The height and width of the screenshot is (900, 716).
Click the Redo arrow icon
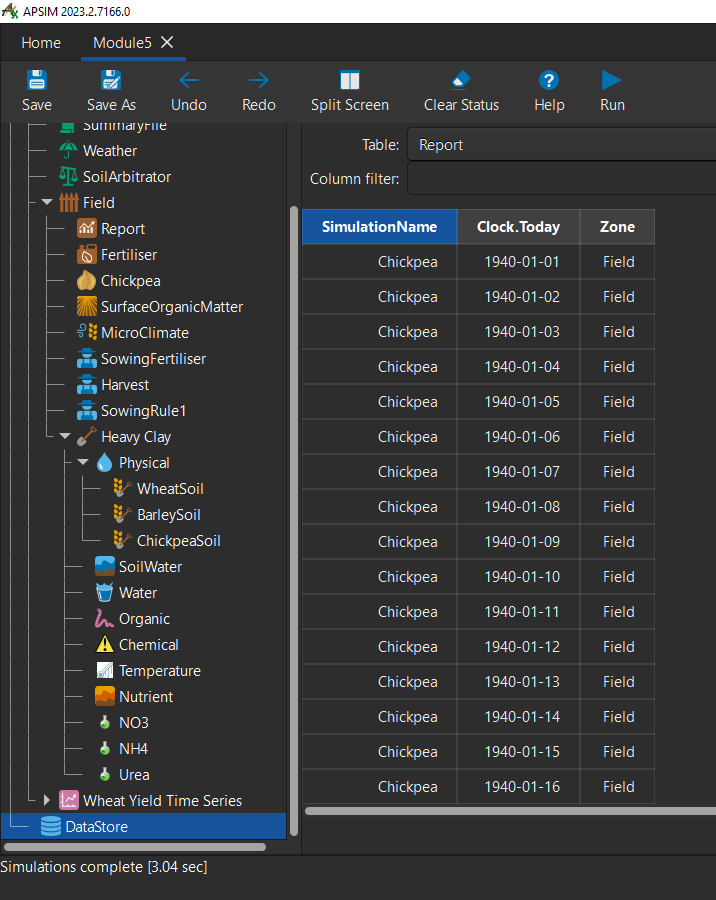[x=259, y=80]
